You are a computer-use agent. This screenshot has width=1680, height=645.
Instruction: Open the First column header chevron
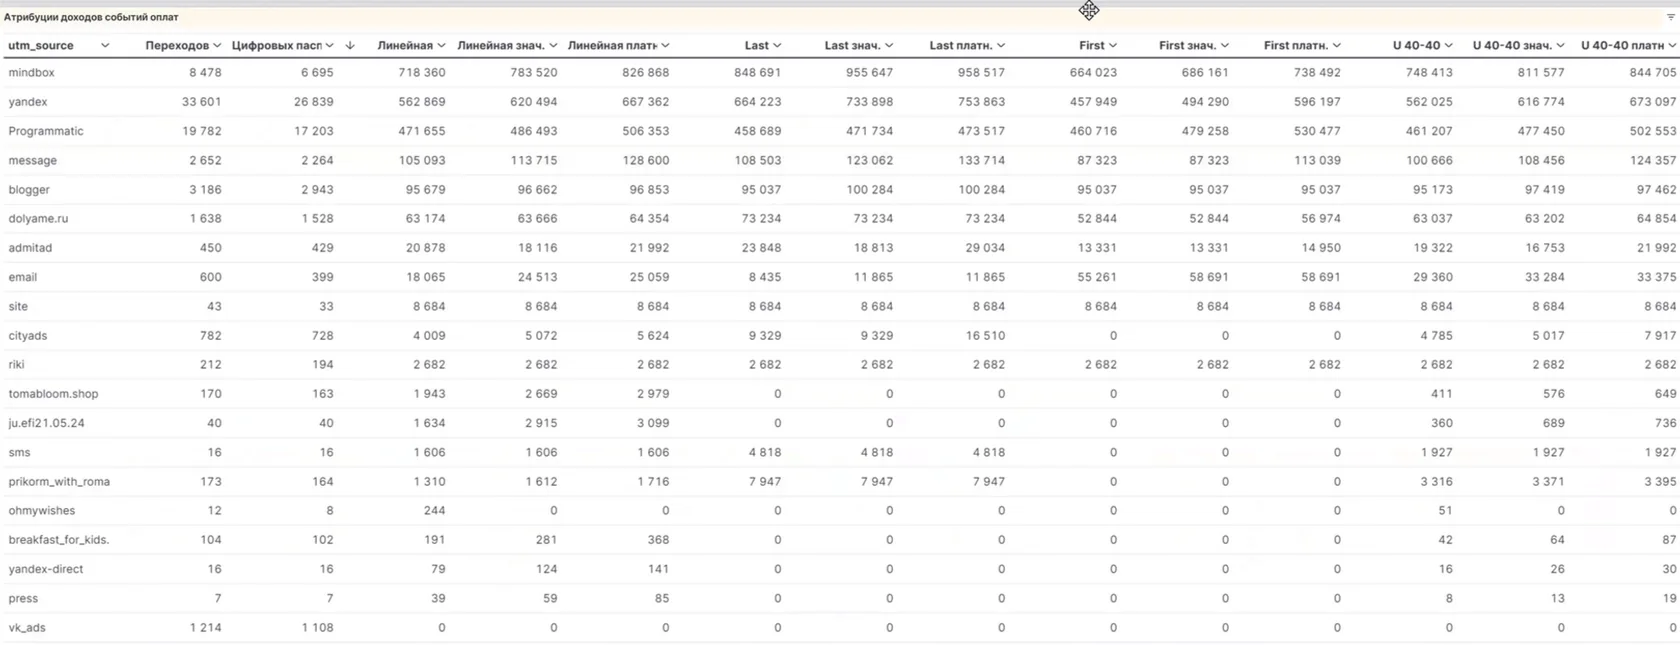coord(1113,45)
